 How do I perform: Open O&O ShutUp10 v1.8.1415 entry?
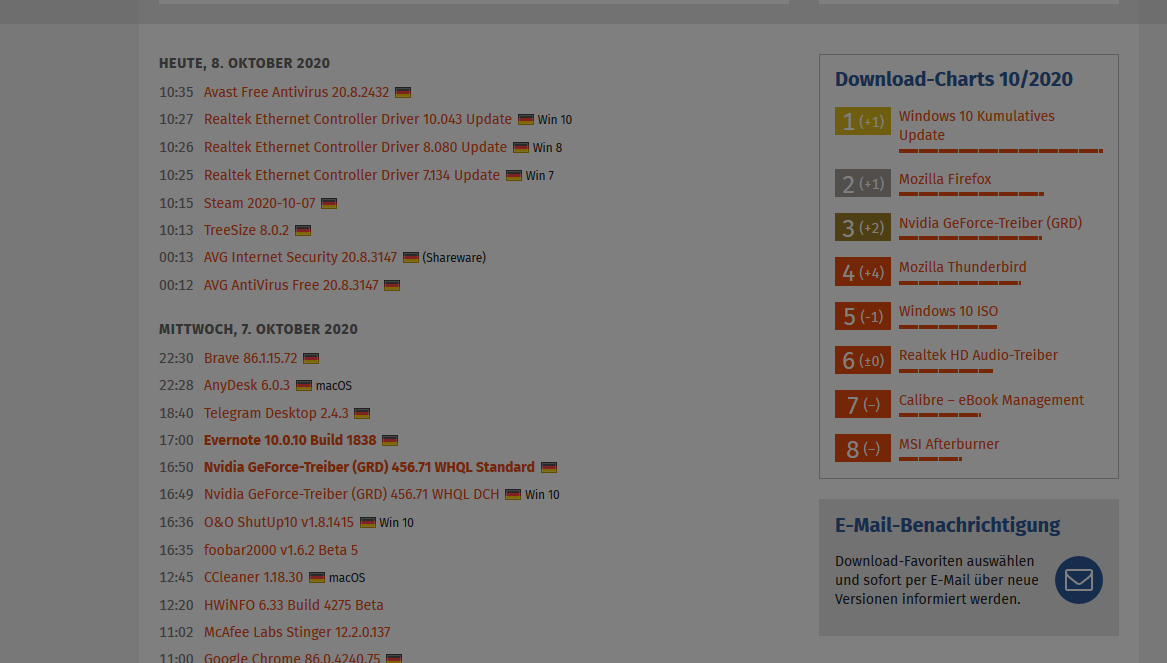click(x=278, y=522)
